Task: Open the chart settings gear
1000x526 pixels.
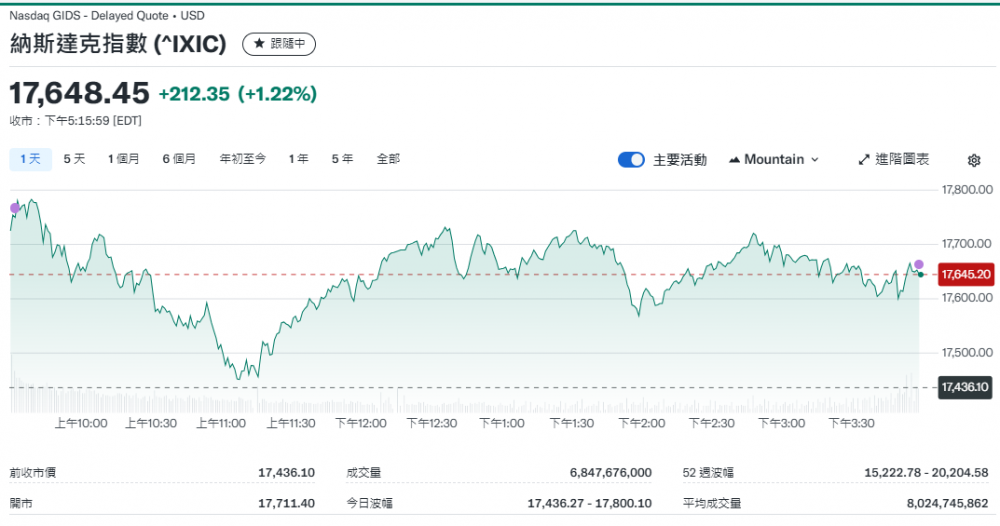Action: 974,160
